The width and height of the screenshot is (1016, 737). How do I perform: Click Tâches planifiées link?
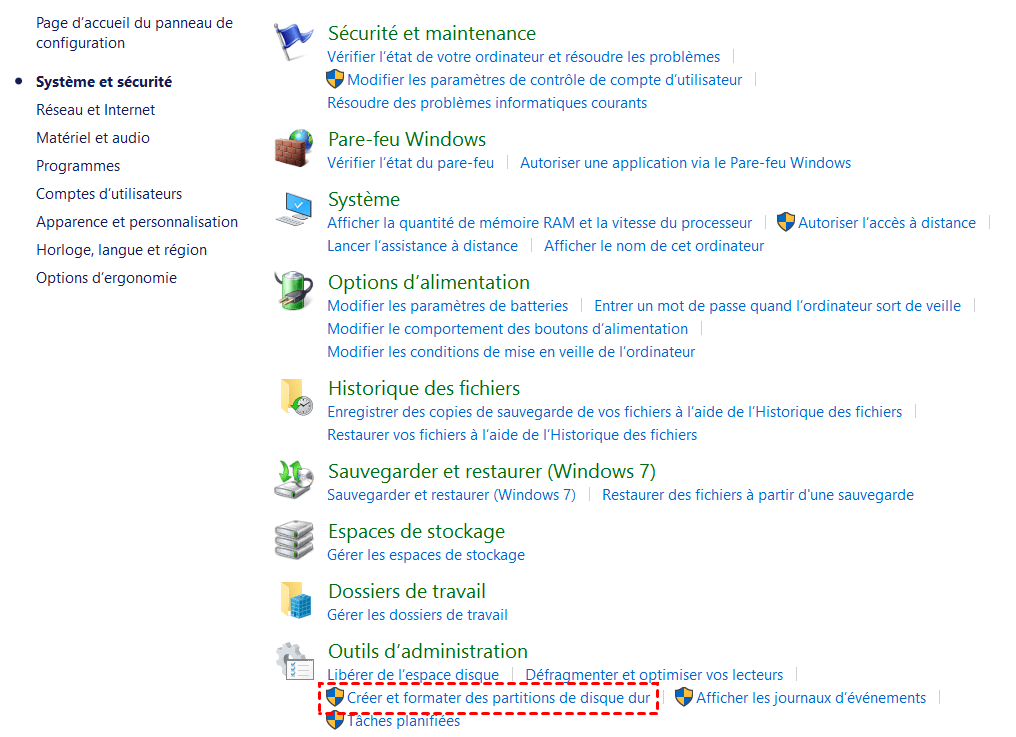click(x=403, y=721)
